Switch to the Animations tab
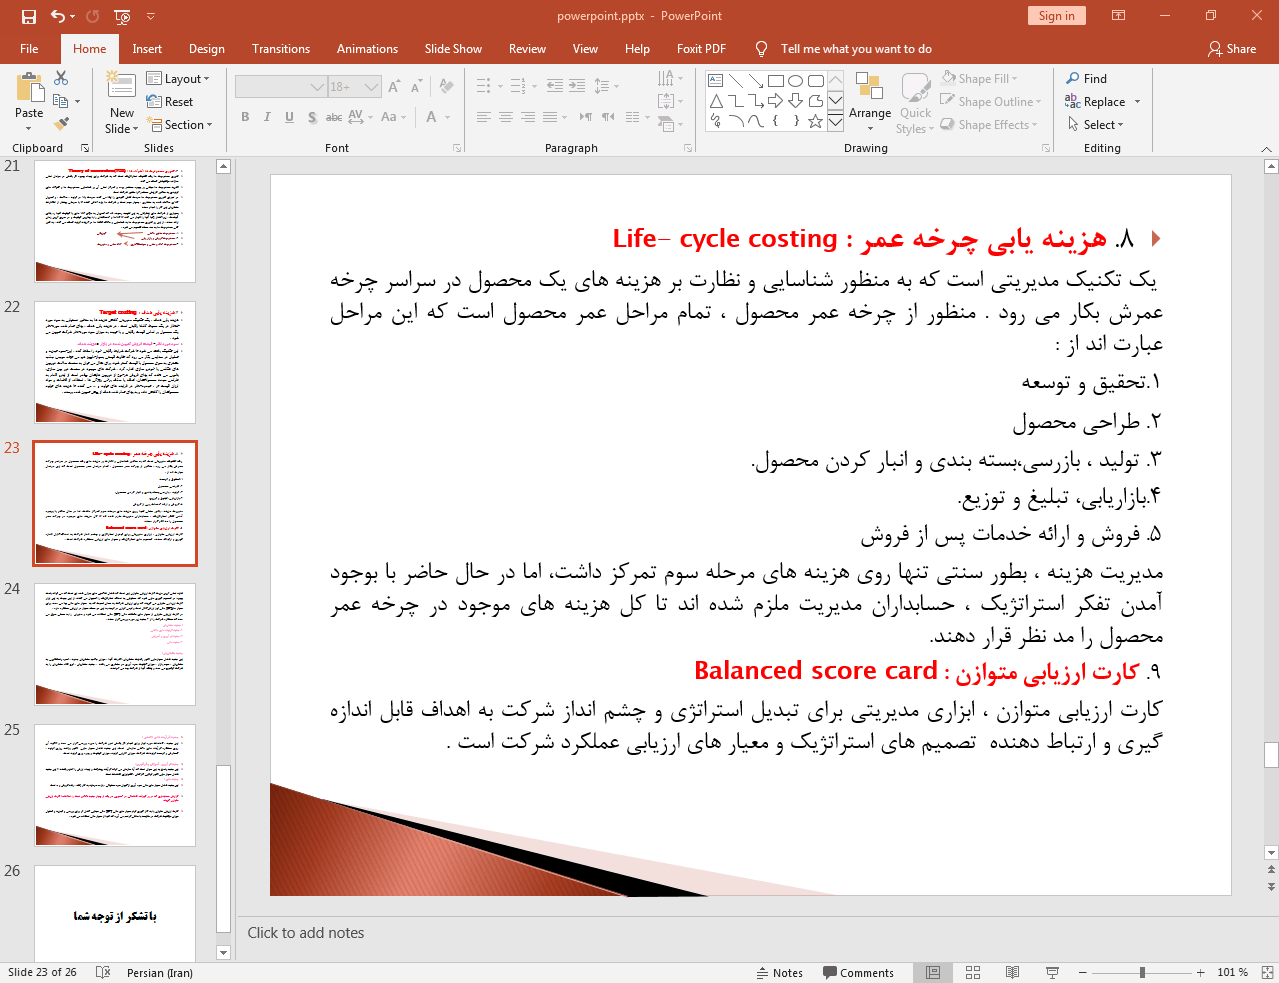The width and height of the screenshot is (1279, 983). click(x=367, y=49)
